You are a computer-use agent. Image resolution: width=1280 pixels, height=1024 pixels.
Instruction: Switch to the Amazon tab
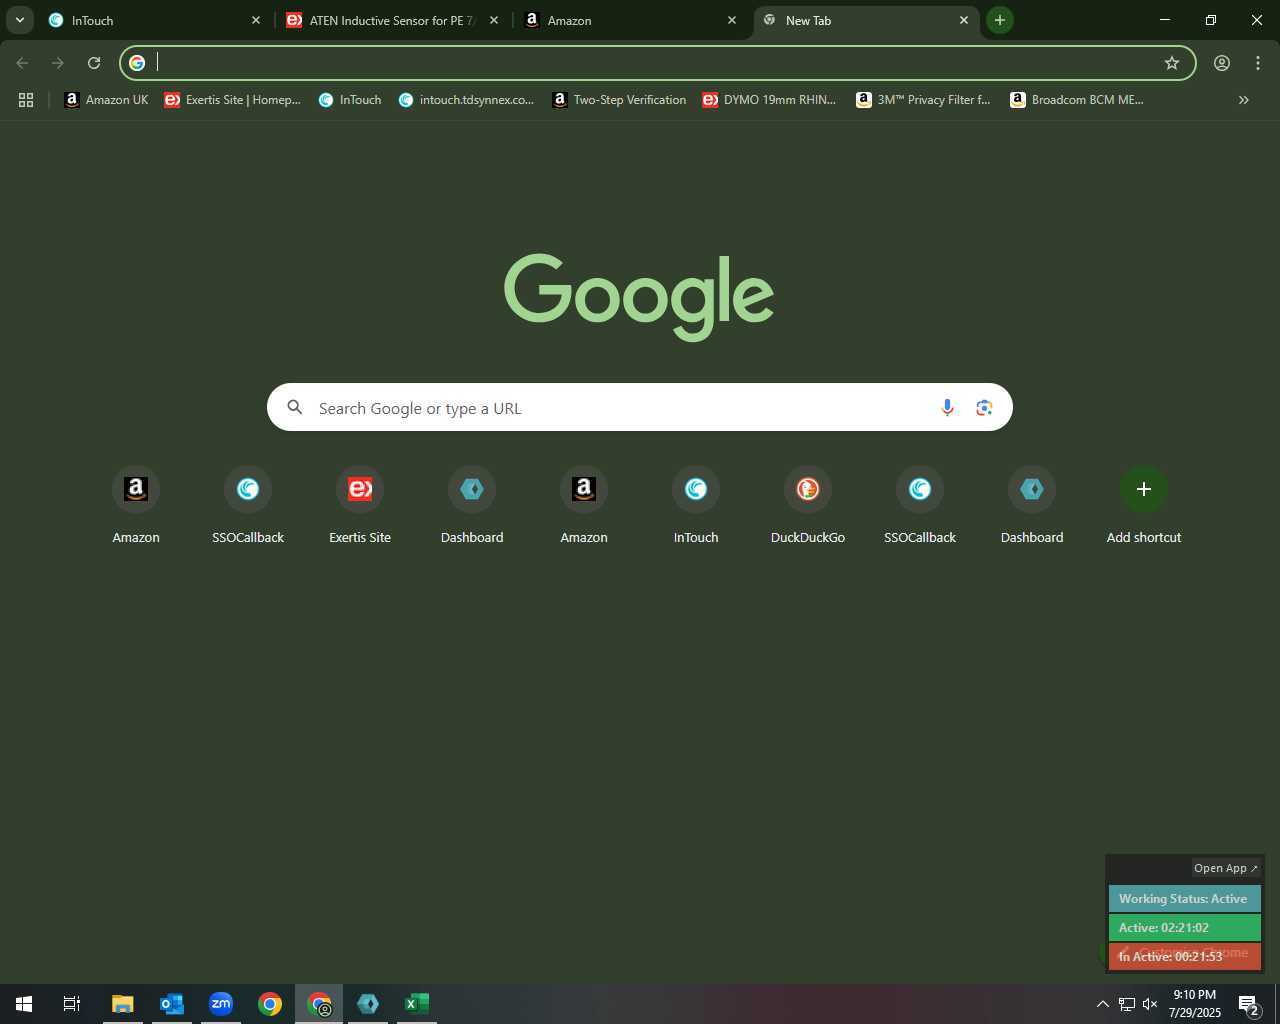point(631,20)
